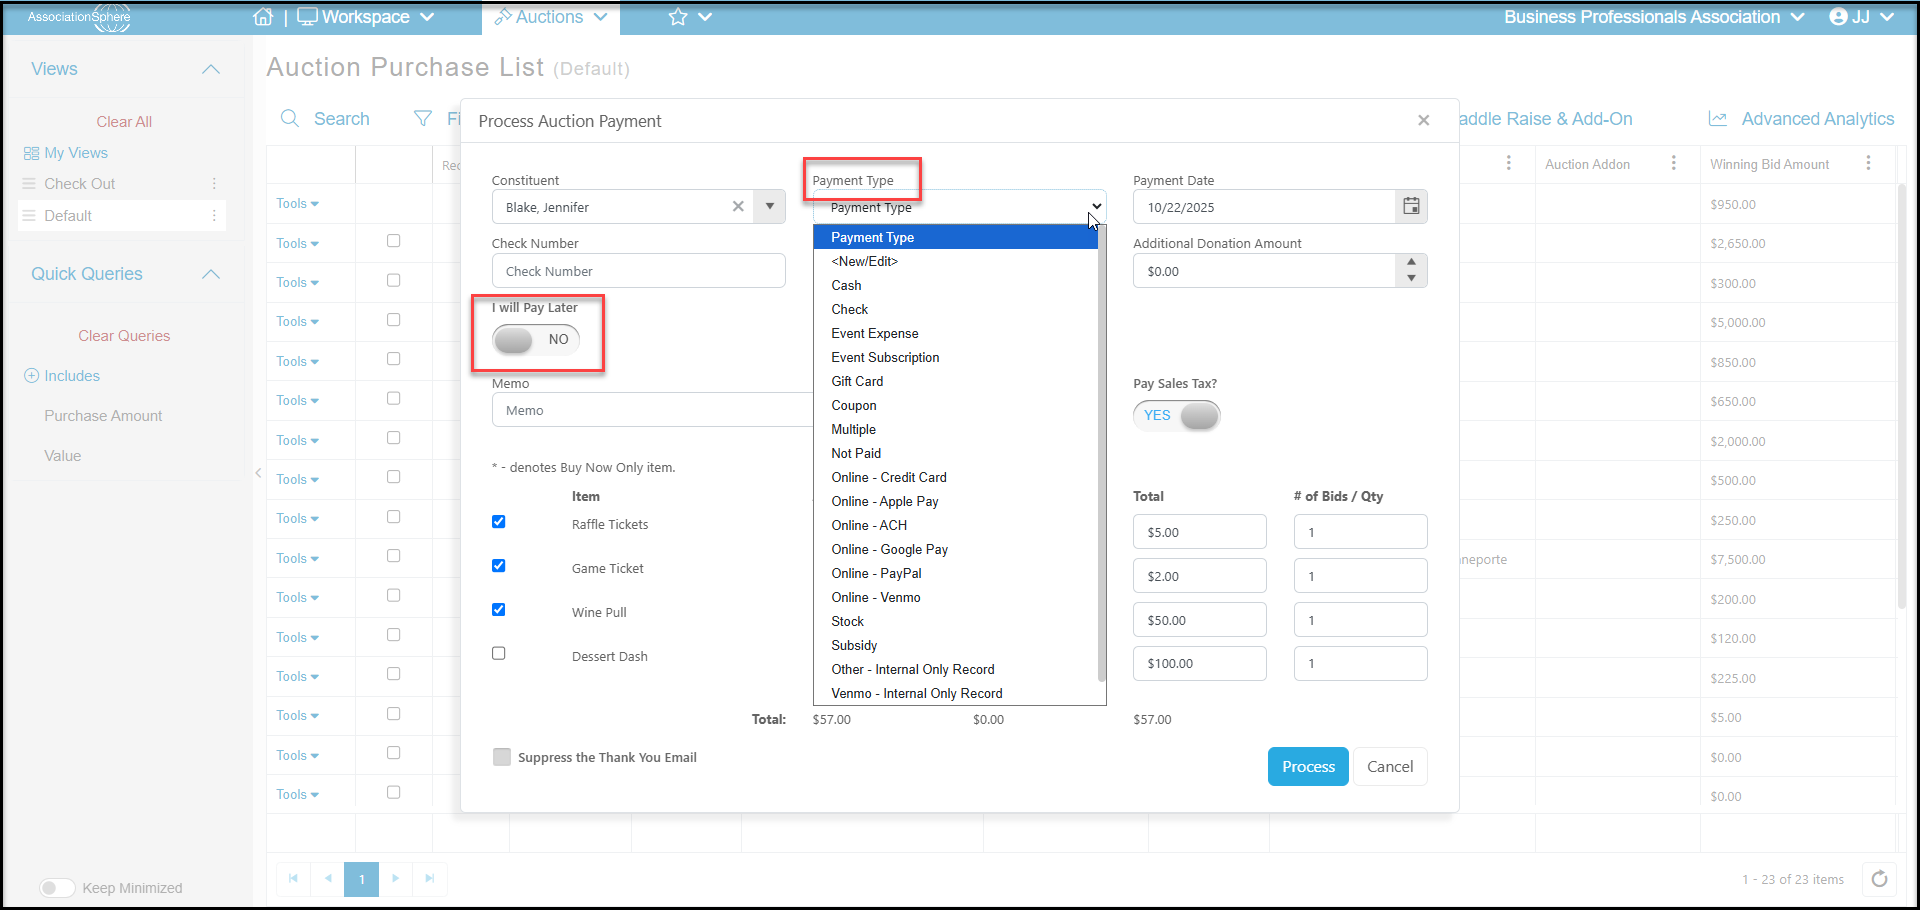This screenshot has width=1920, height=910.
Task: Increase the Additional Donation Amount
Action: pos(1411,262)
